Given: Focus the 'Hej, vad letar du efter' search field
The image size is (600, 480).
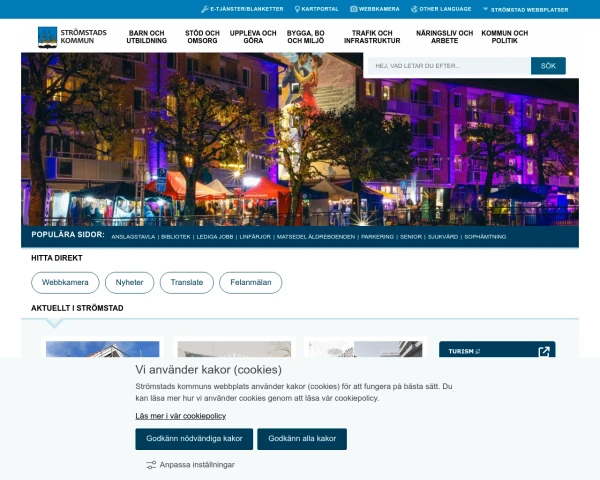Looking at the screenshot, I should pyautogui.click(x=449, y=66).
